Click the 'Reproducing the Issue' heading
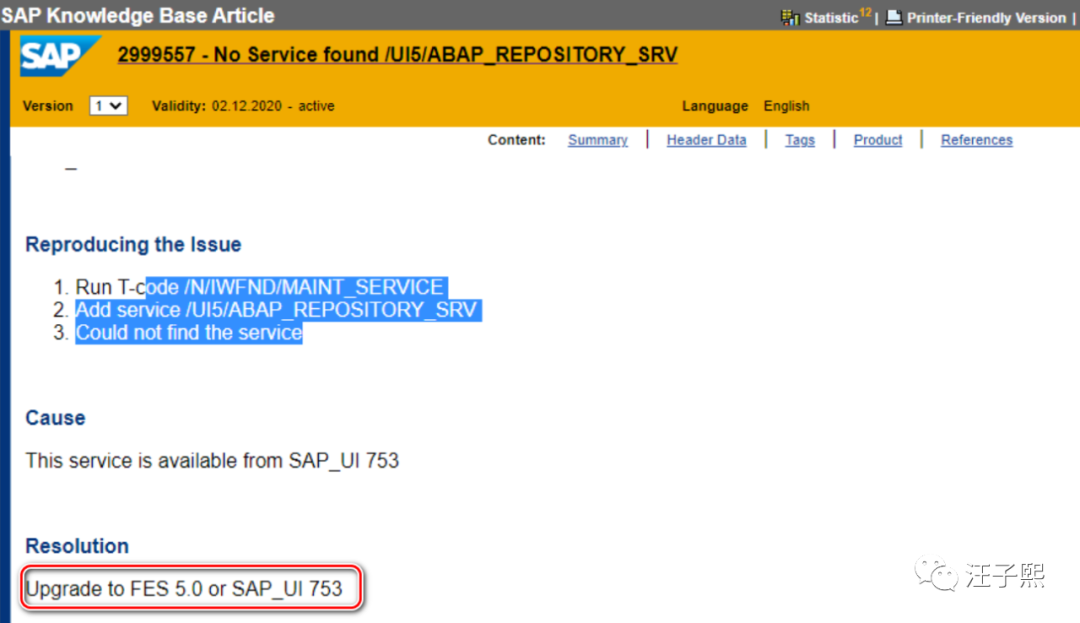Viewport: 1080px width, 623px height. point(133,244)
